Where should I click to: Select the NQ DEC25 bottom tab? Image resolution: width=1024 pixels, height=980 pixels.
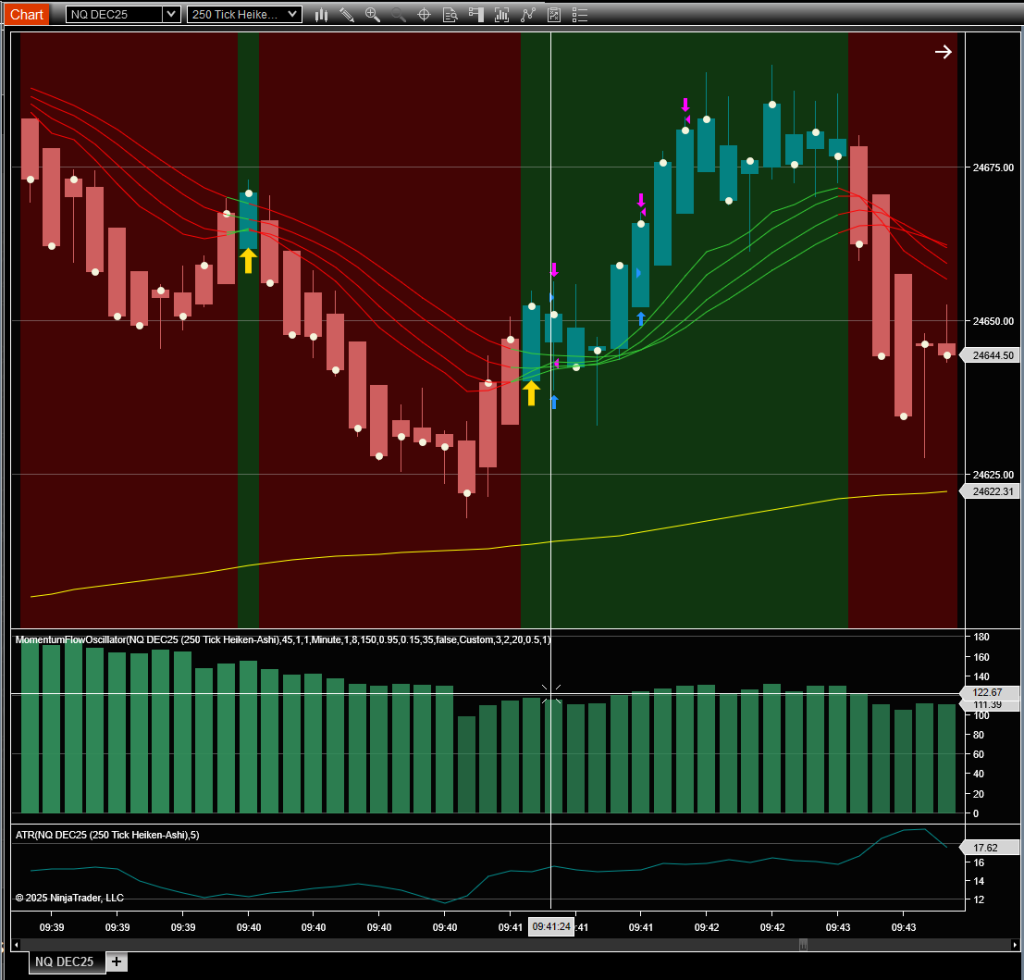click(64, 962)
